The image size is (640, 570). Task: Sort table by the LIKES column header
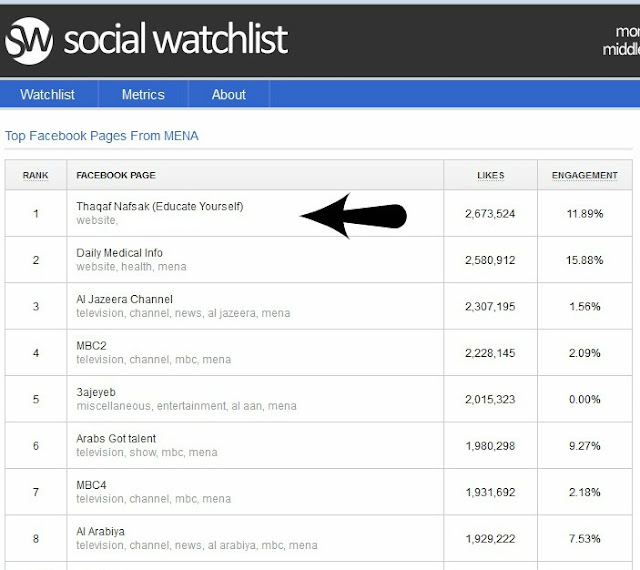[x=491, y=175]
